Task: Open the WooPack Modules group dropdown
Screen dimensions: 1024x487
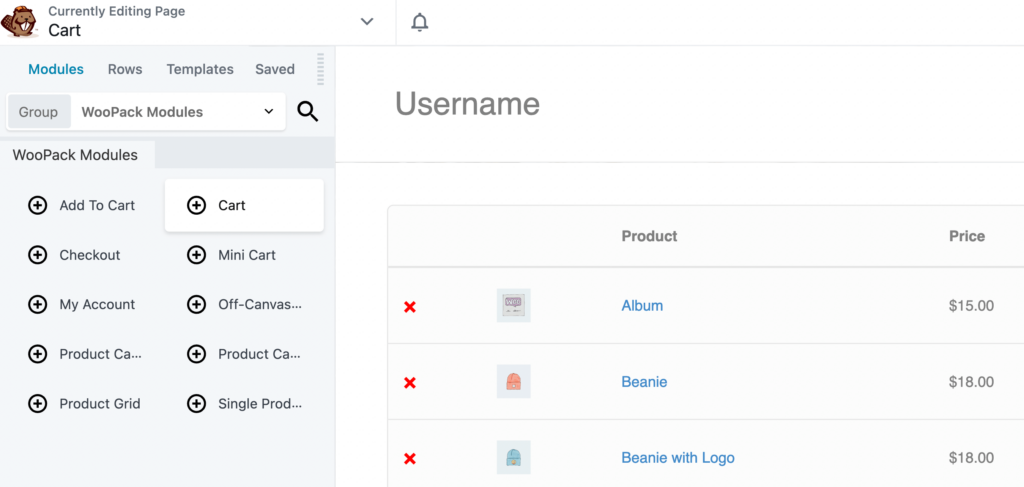Action: point(178,112)
